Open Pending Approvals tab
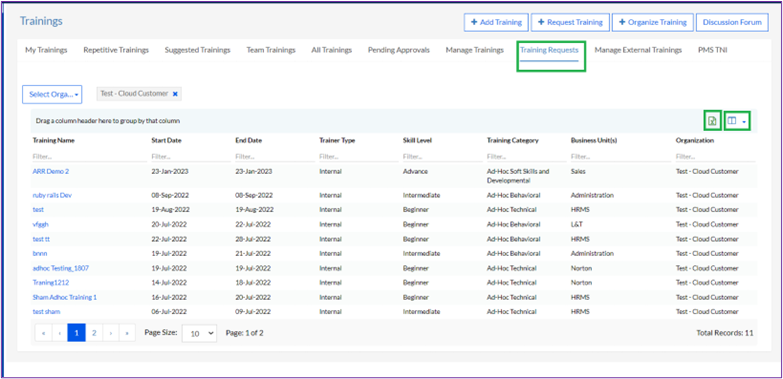Image resolution: width=783 pixels, height=379 pixels. point(398,50)
